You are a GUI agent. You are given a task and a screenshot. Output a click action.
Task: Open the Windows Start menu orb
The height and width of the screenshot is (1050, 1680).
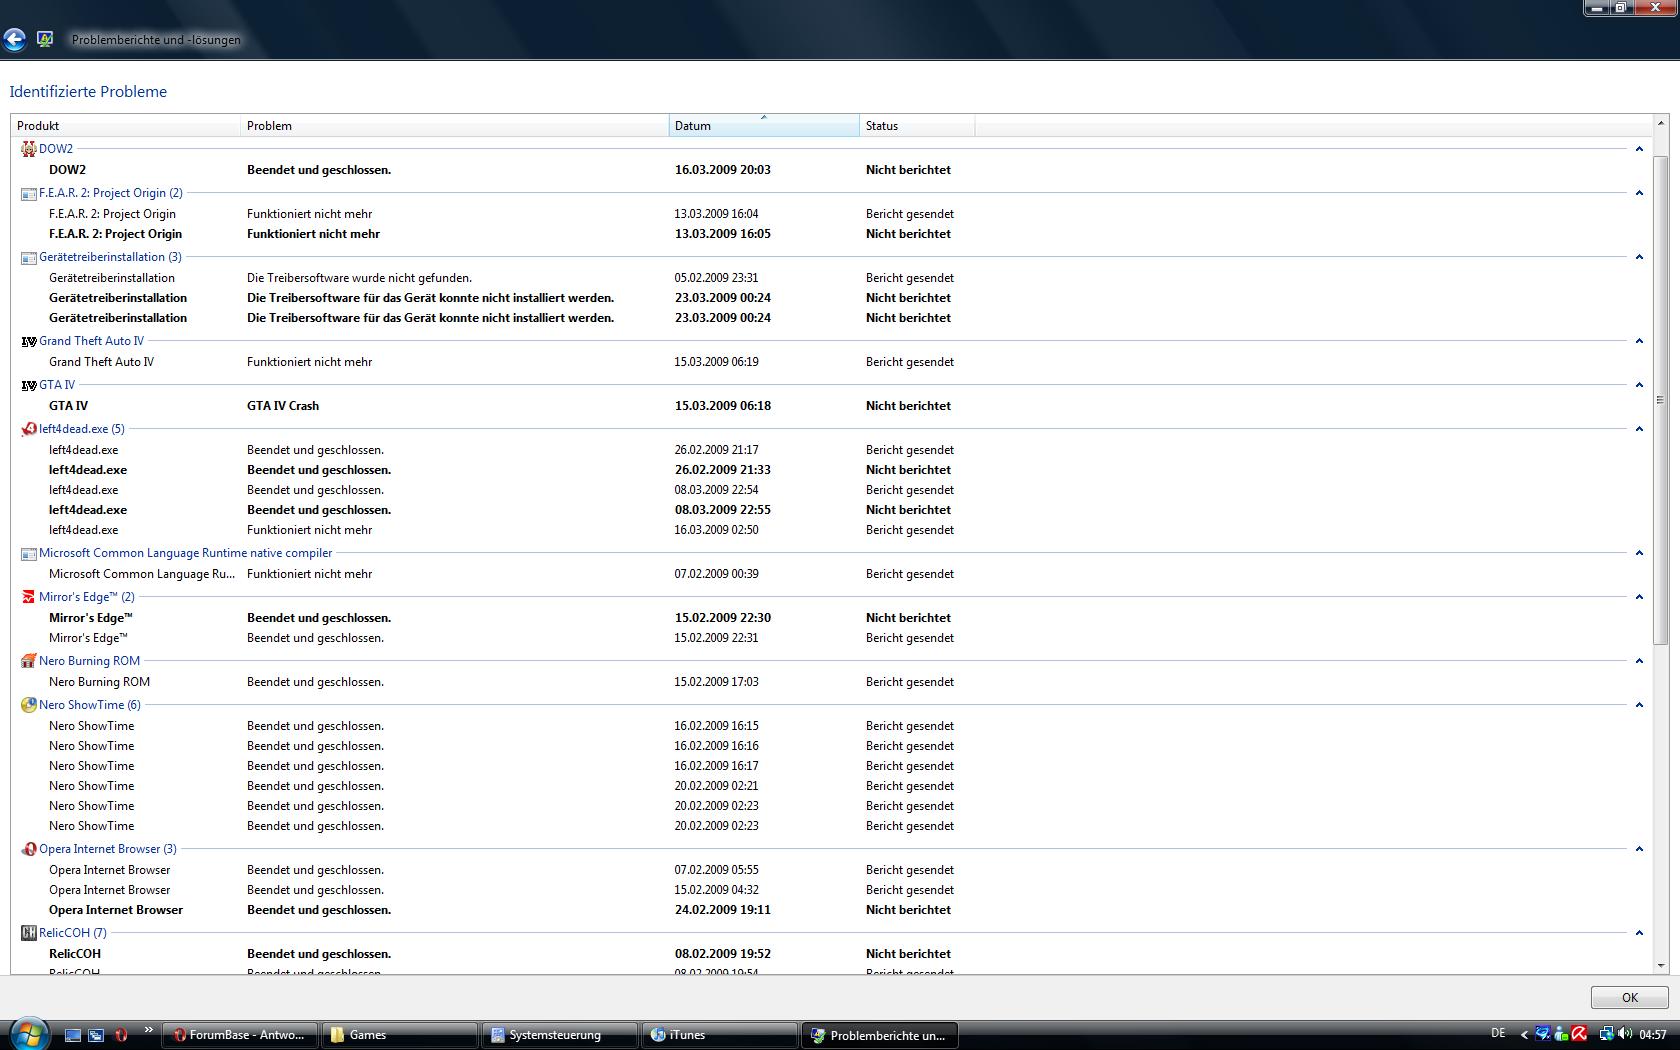click(28, 1034)
